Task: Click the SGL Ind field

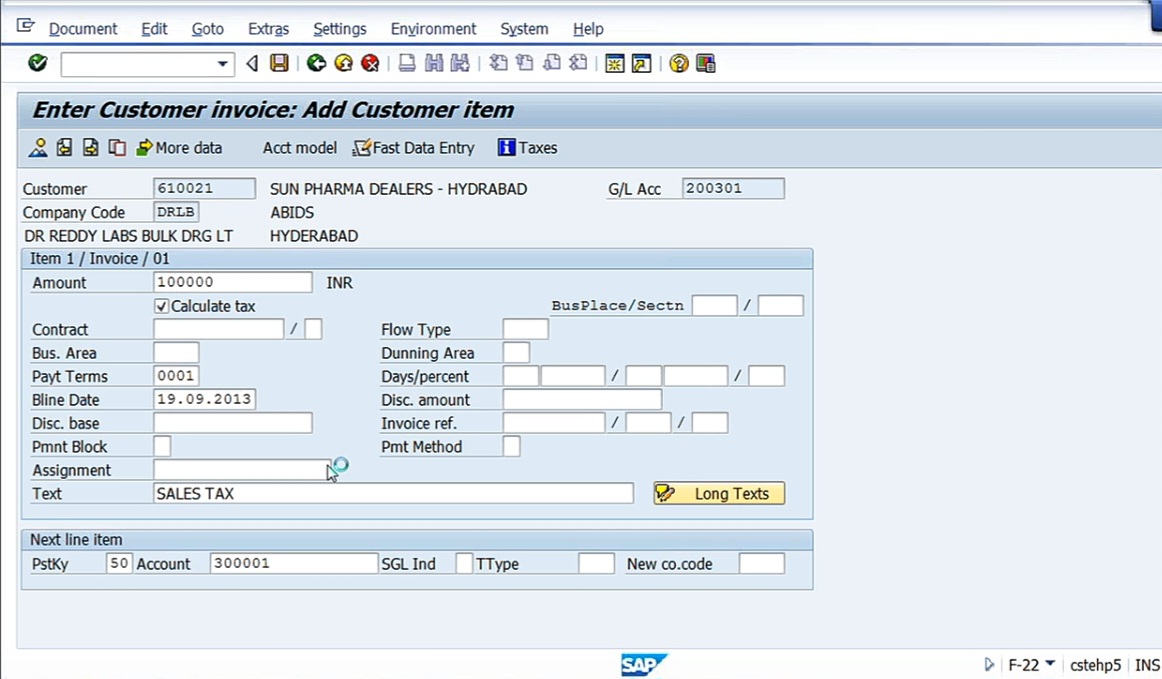Action: coord(464,563)
